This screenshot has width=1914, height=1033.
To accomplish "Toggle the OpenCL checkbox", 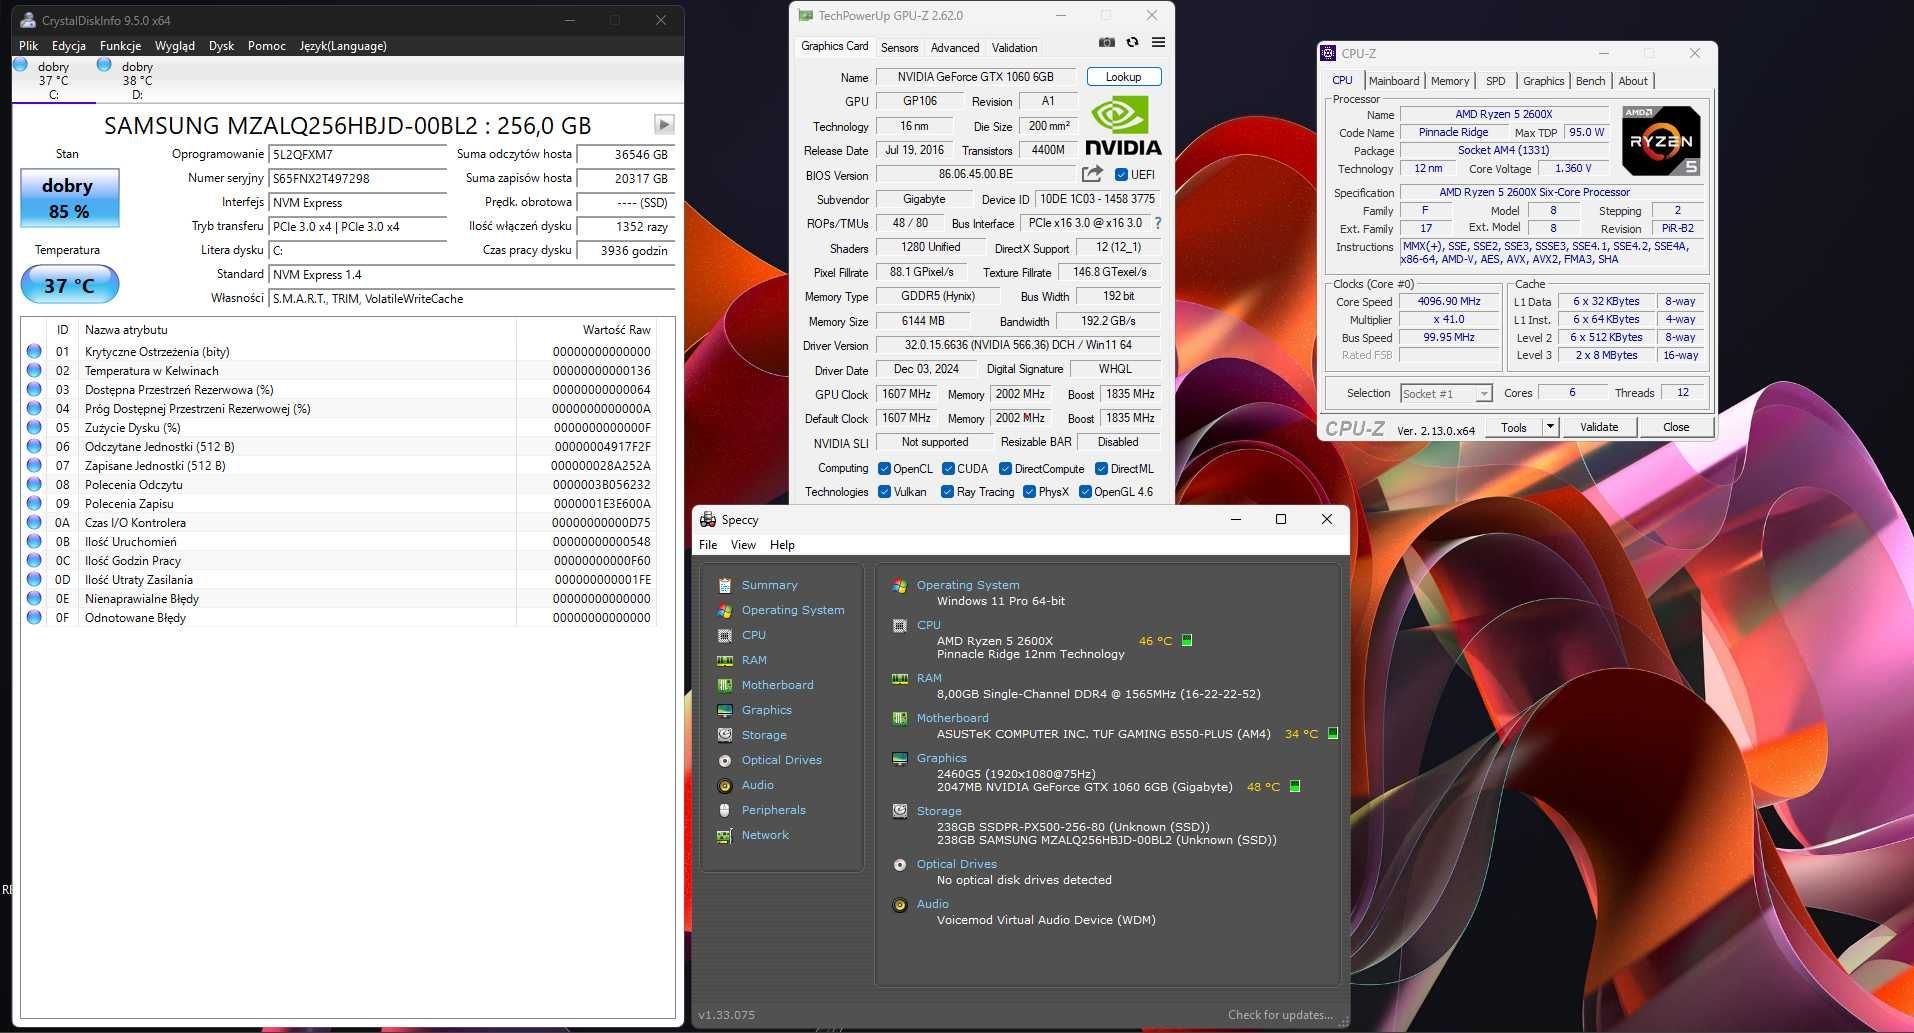I will [x=884, y=468].
